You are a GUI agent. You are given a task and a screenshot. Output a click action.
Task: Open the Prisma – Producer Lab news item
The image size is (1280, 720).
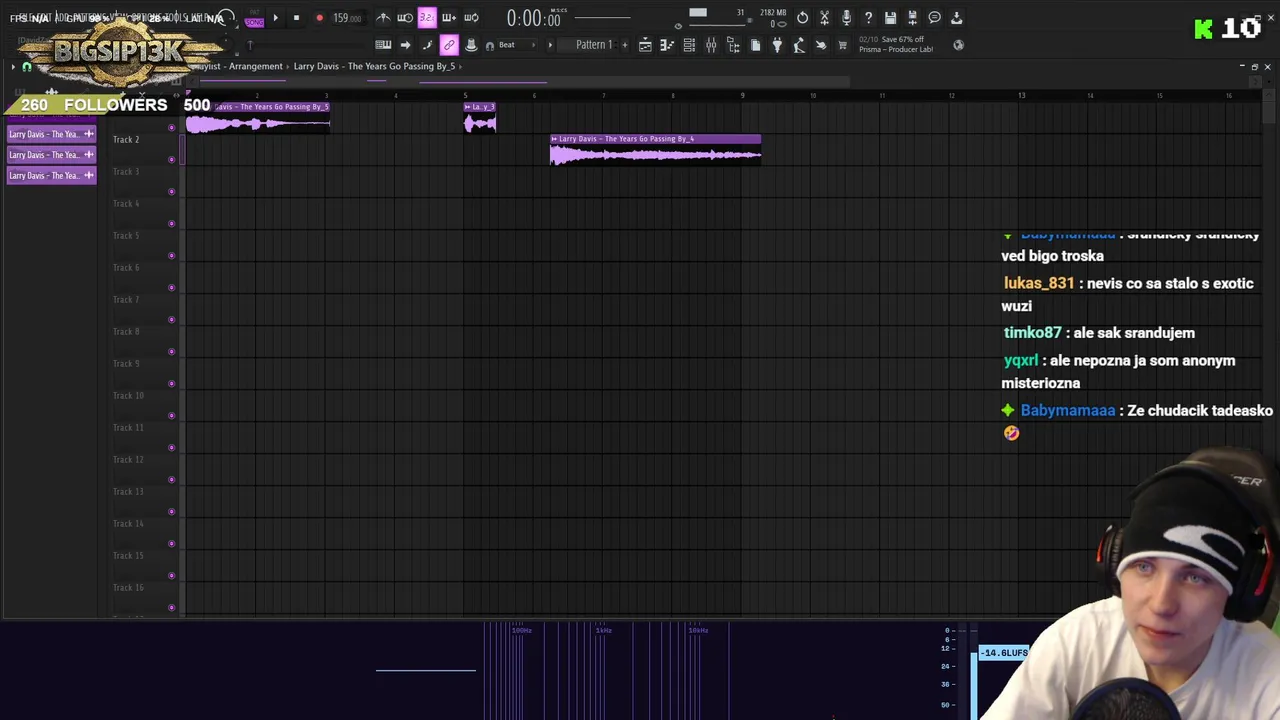[896, 44]
